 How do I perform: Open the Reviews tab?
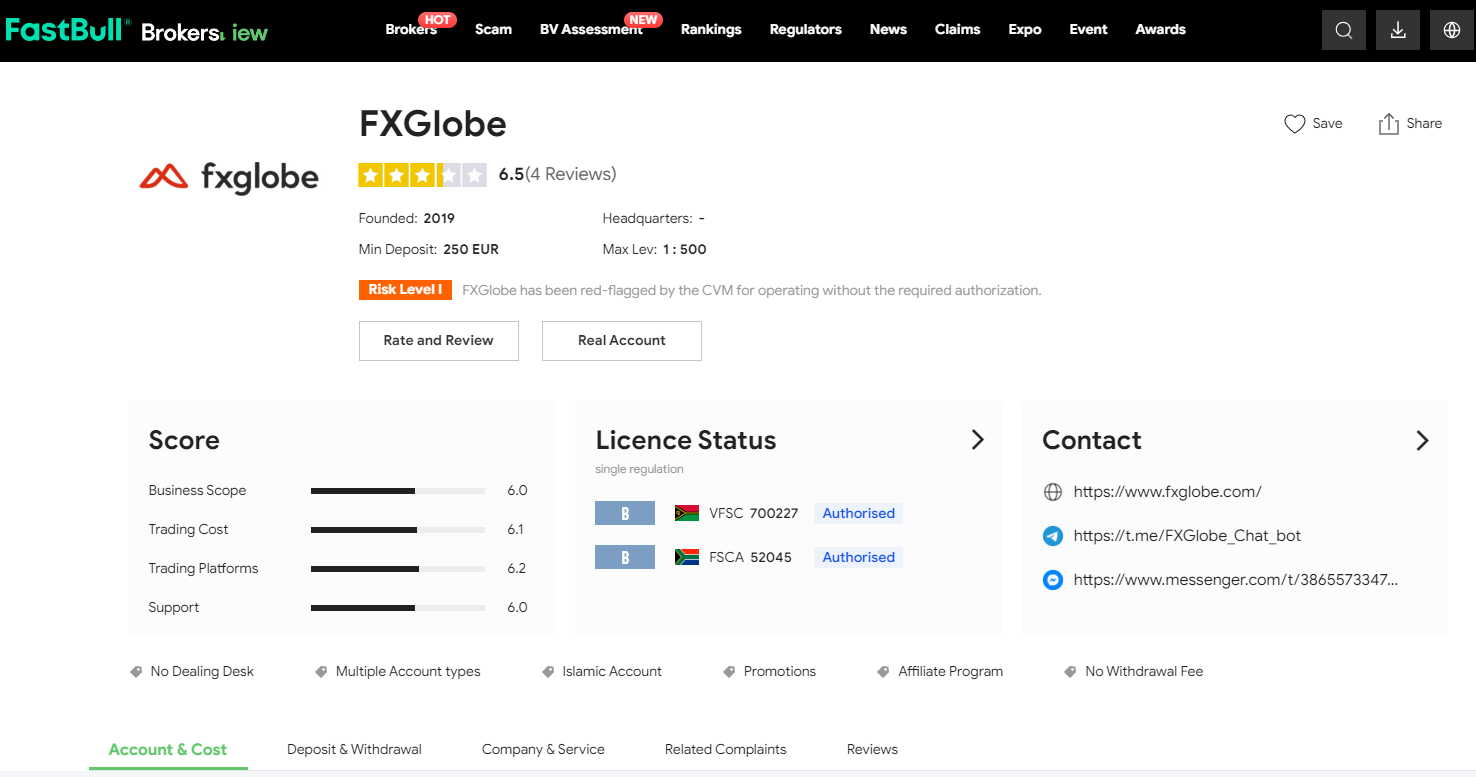(x=872, y=750)
